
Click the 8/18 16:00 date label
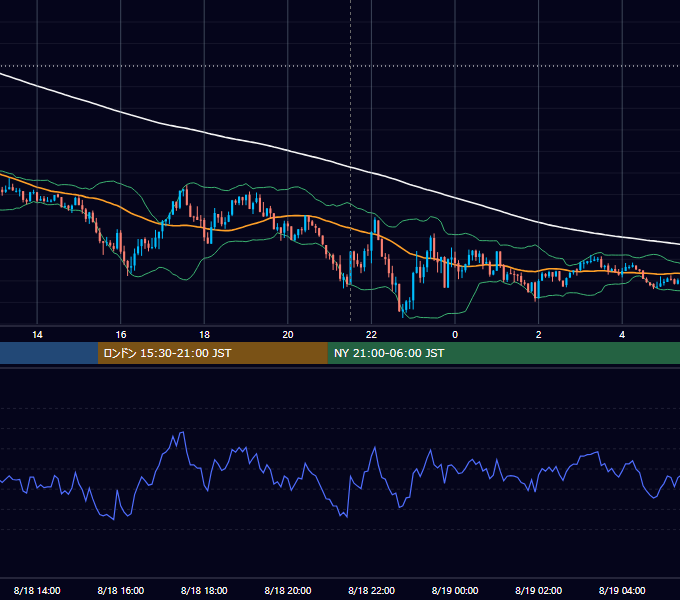tap(121, 590)
